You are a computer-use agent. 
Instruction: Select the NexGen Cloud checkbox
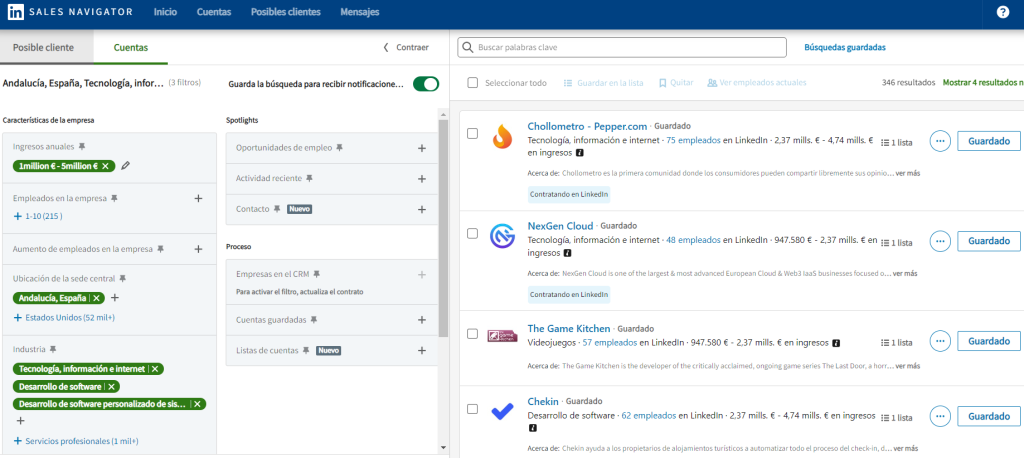pyautogui.click(x=473, y=233)
